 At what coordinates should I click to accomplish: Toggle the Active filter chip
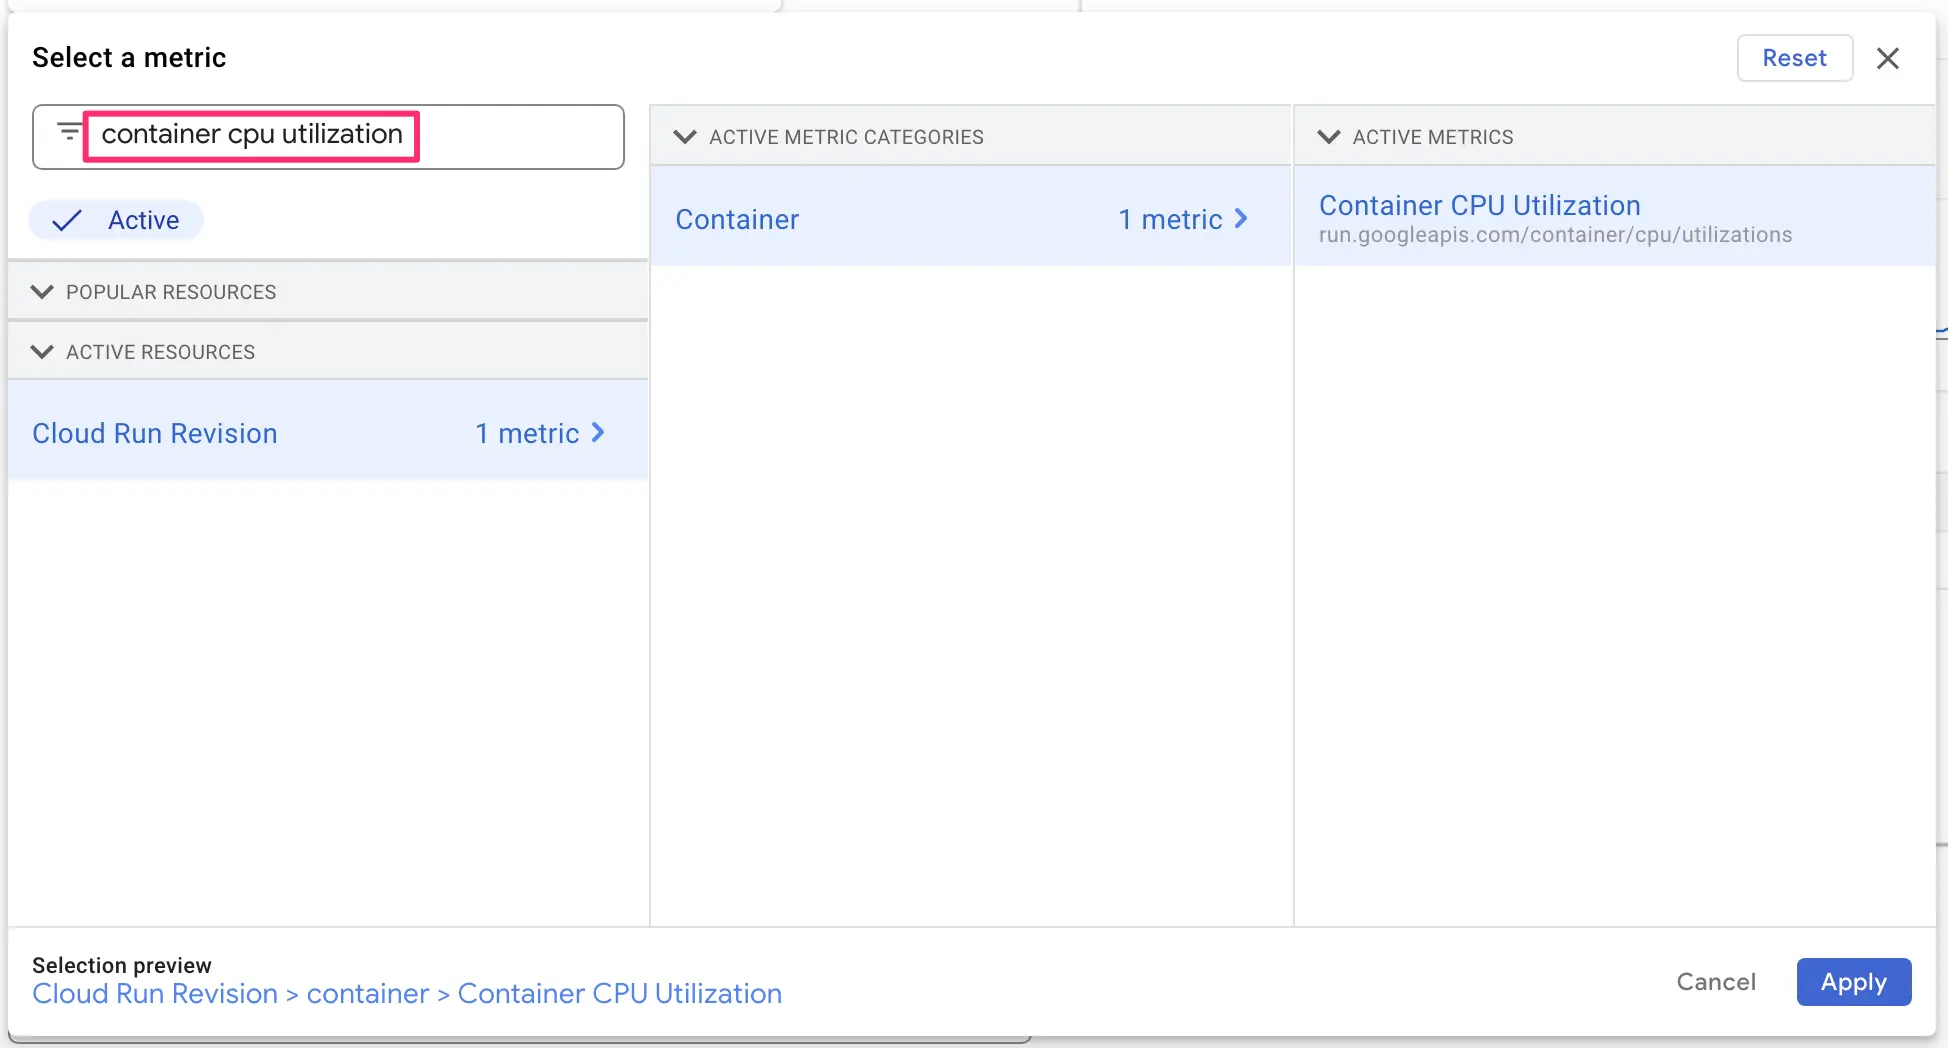click(117, 220)
